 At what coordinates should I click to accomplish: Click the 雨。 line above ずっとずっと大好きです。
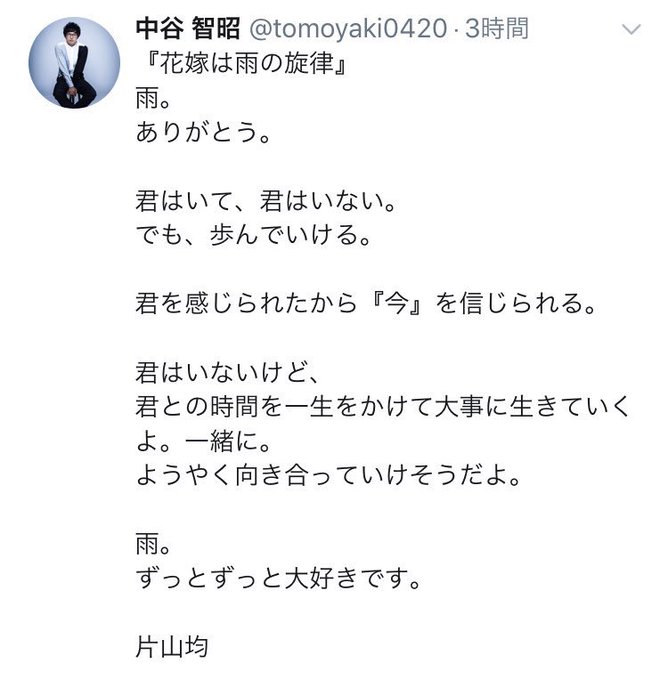pyautogui.click(x=153, y=544)
